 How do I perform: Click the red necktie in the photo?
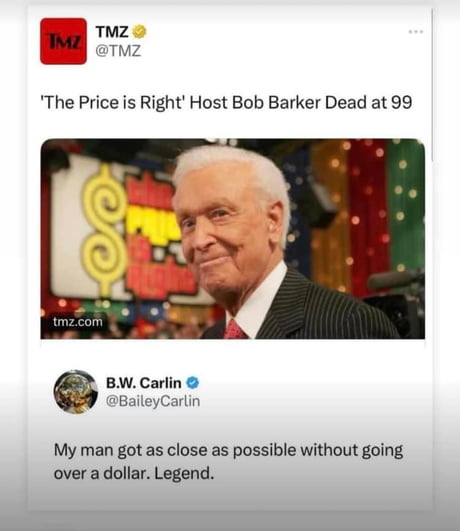(x=234, y=330)
